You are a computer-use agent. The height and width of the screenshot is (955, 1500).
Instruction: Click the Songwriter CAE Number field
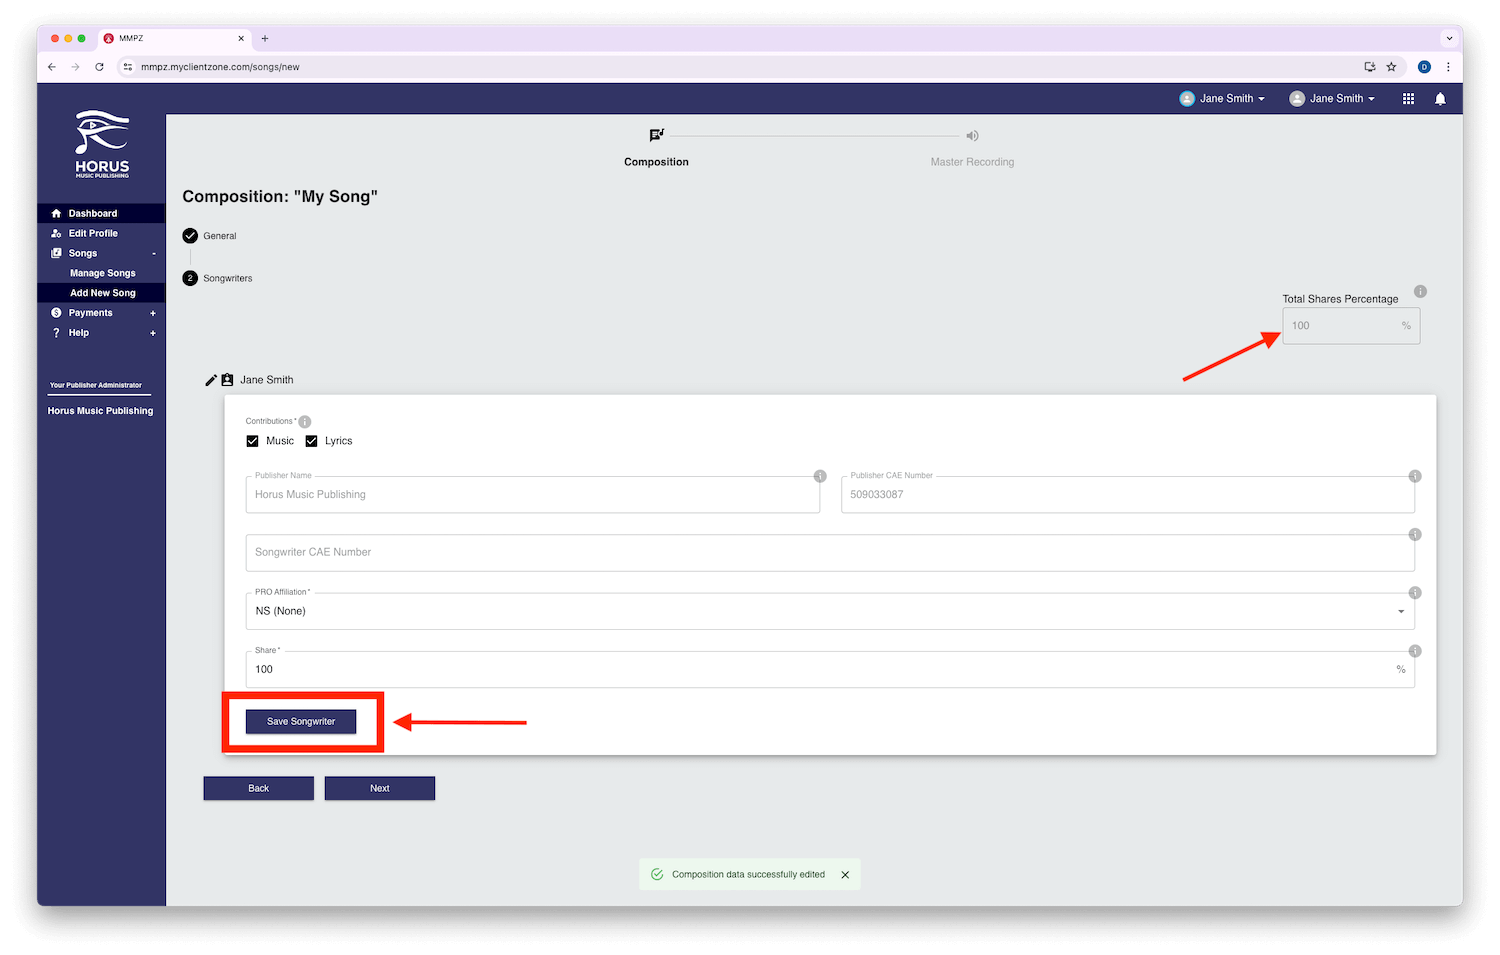pyautogui.click(x=830, y=553)
